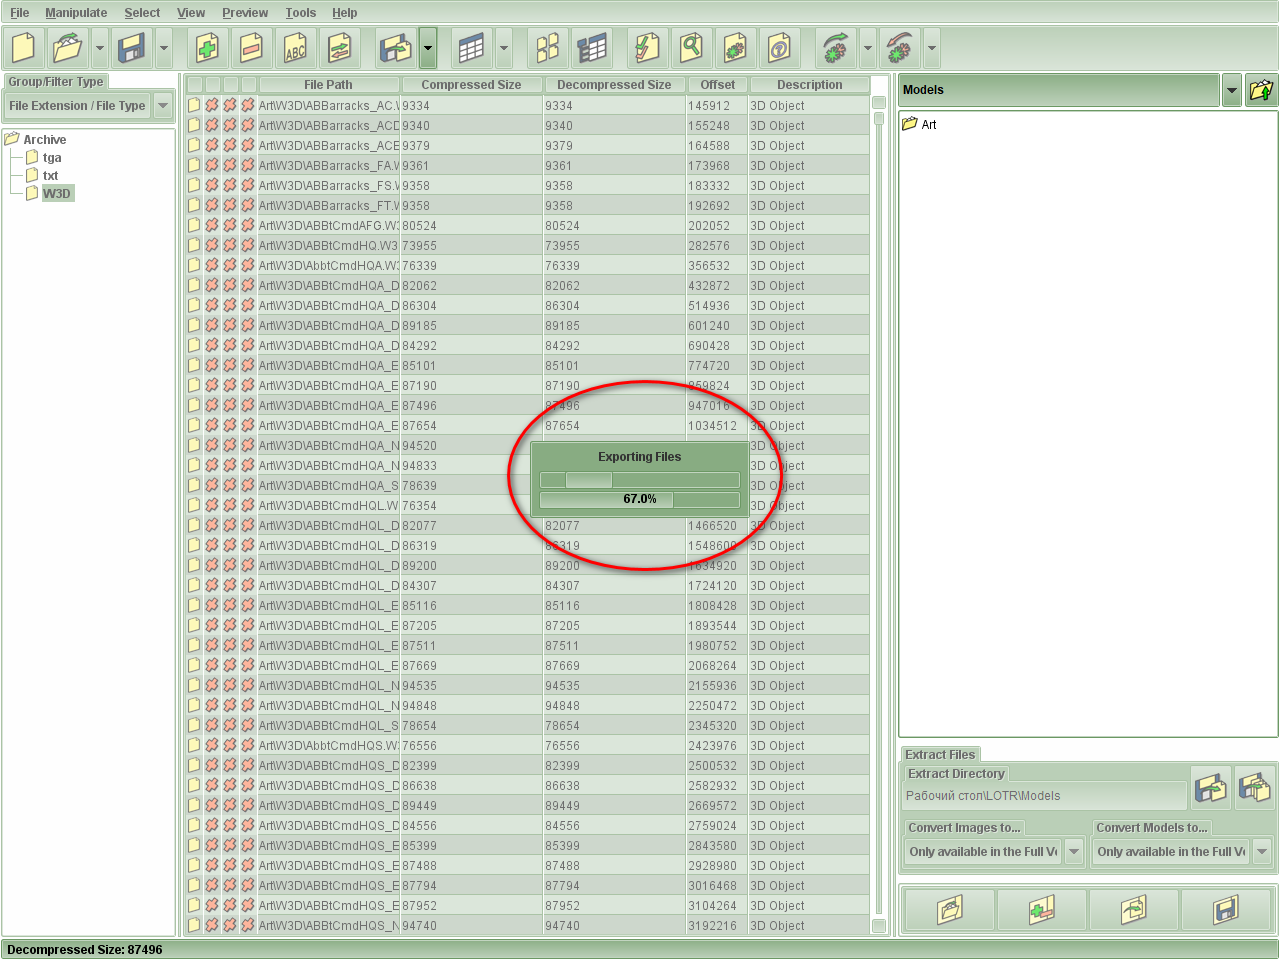
Task: Sort by the Description column header
Action: (809, 85)
